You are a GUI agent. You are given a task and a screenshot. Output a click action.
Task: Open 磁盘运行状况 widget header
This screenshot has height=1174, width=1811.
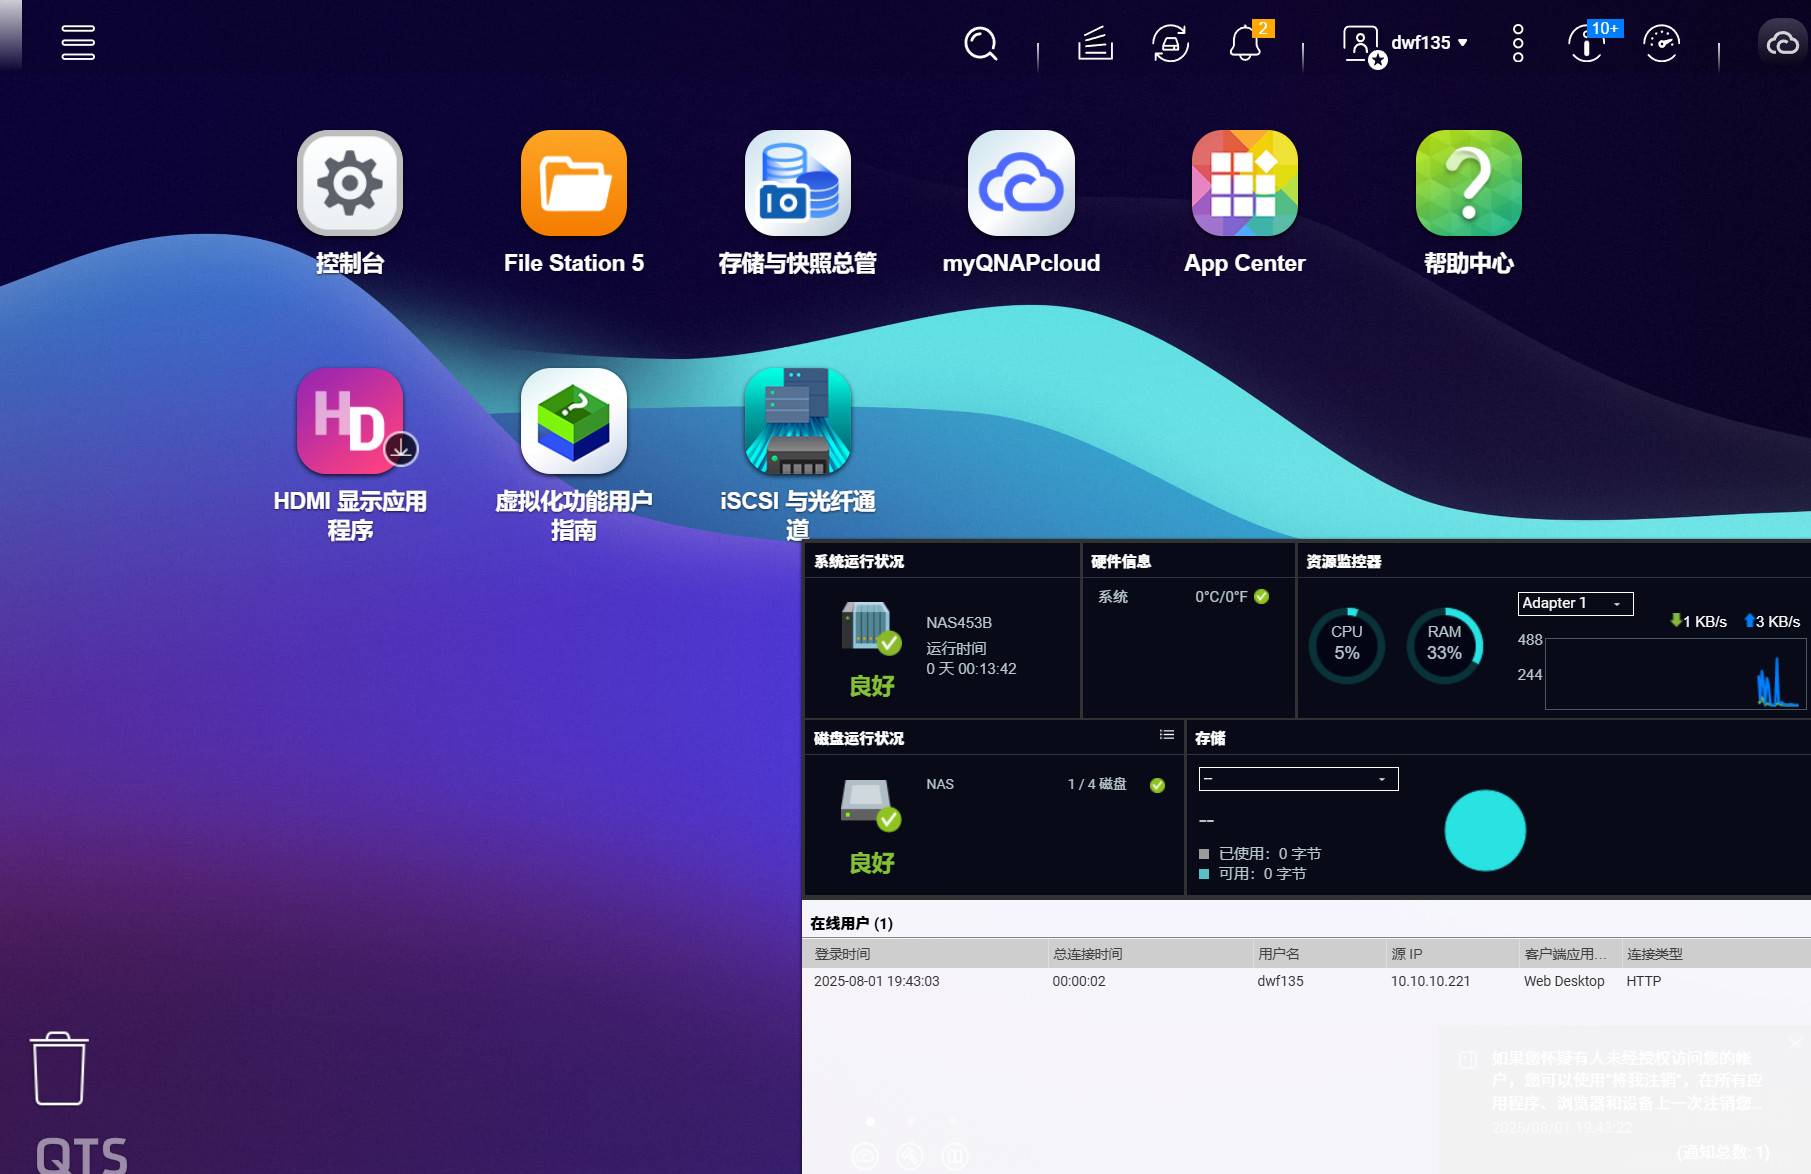pos(859,738)
